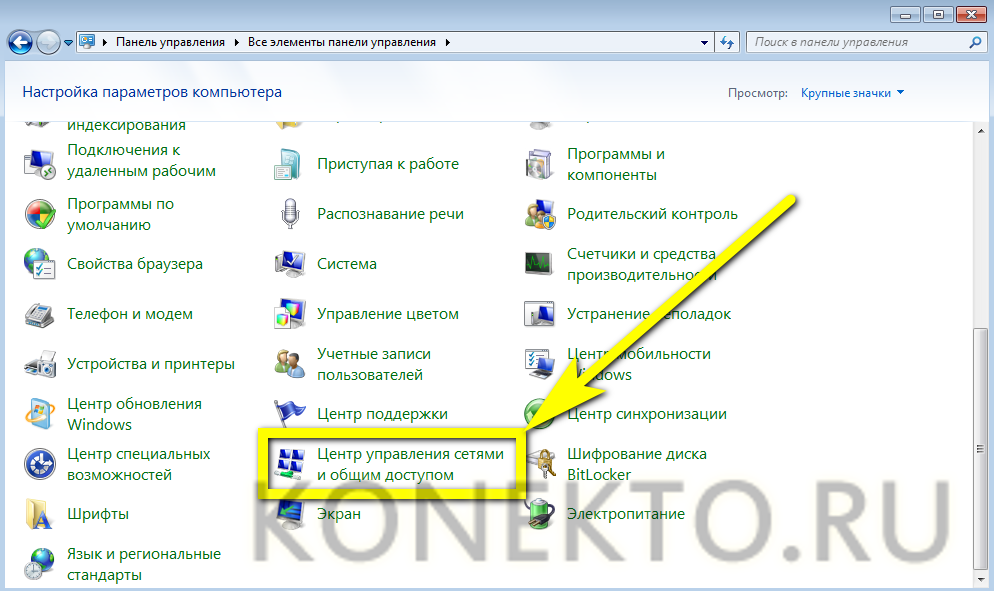Click the Speech Recognition microphone icon
Screen dimensions: 994x591
(290, 214)
